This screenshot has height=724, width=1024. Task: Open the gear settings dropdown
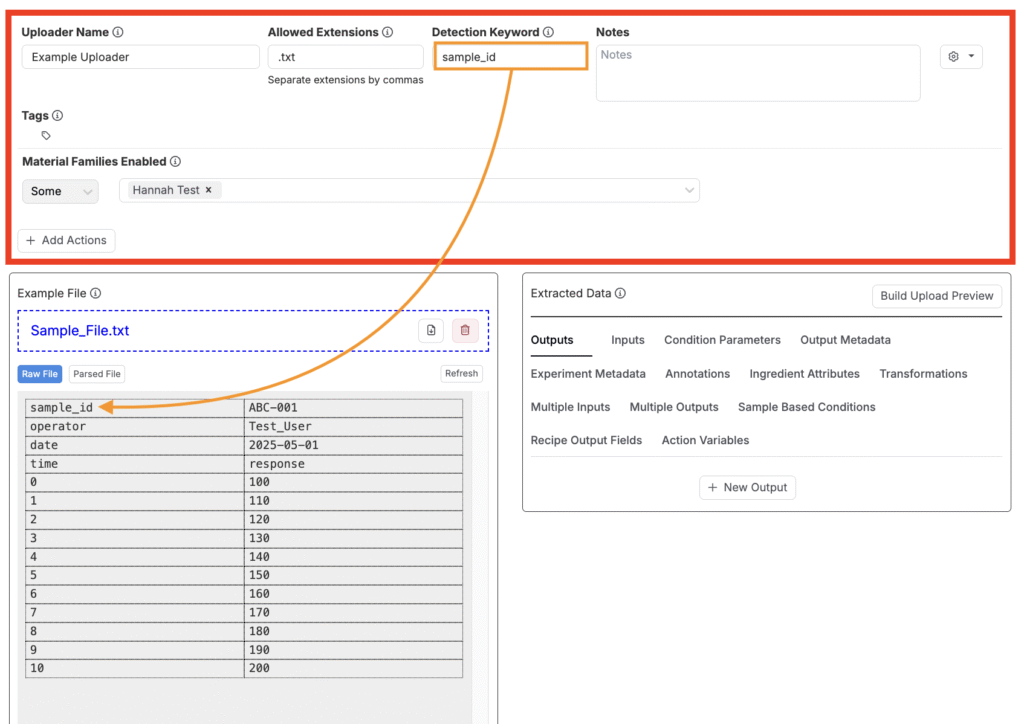click(x=960, y=57)
